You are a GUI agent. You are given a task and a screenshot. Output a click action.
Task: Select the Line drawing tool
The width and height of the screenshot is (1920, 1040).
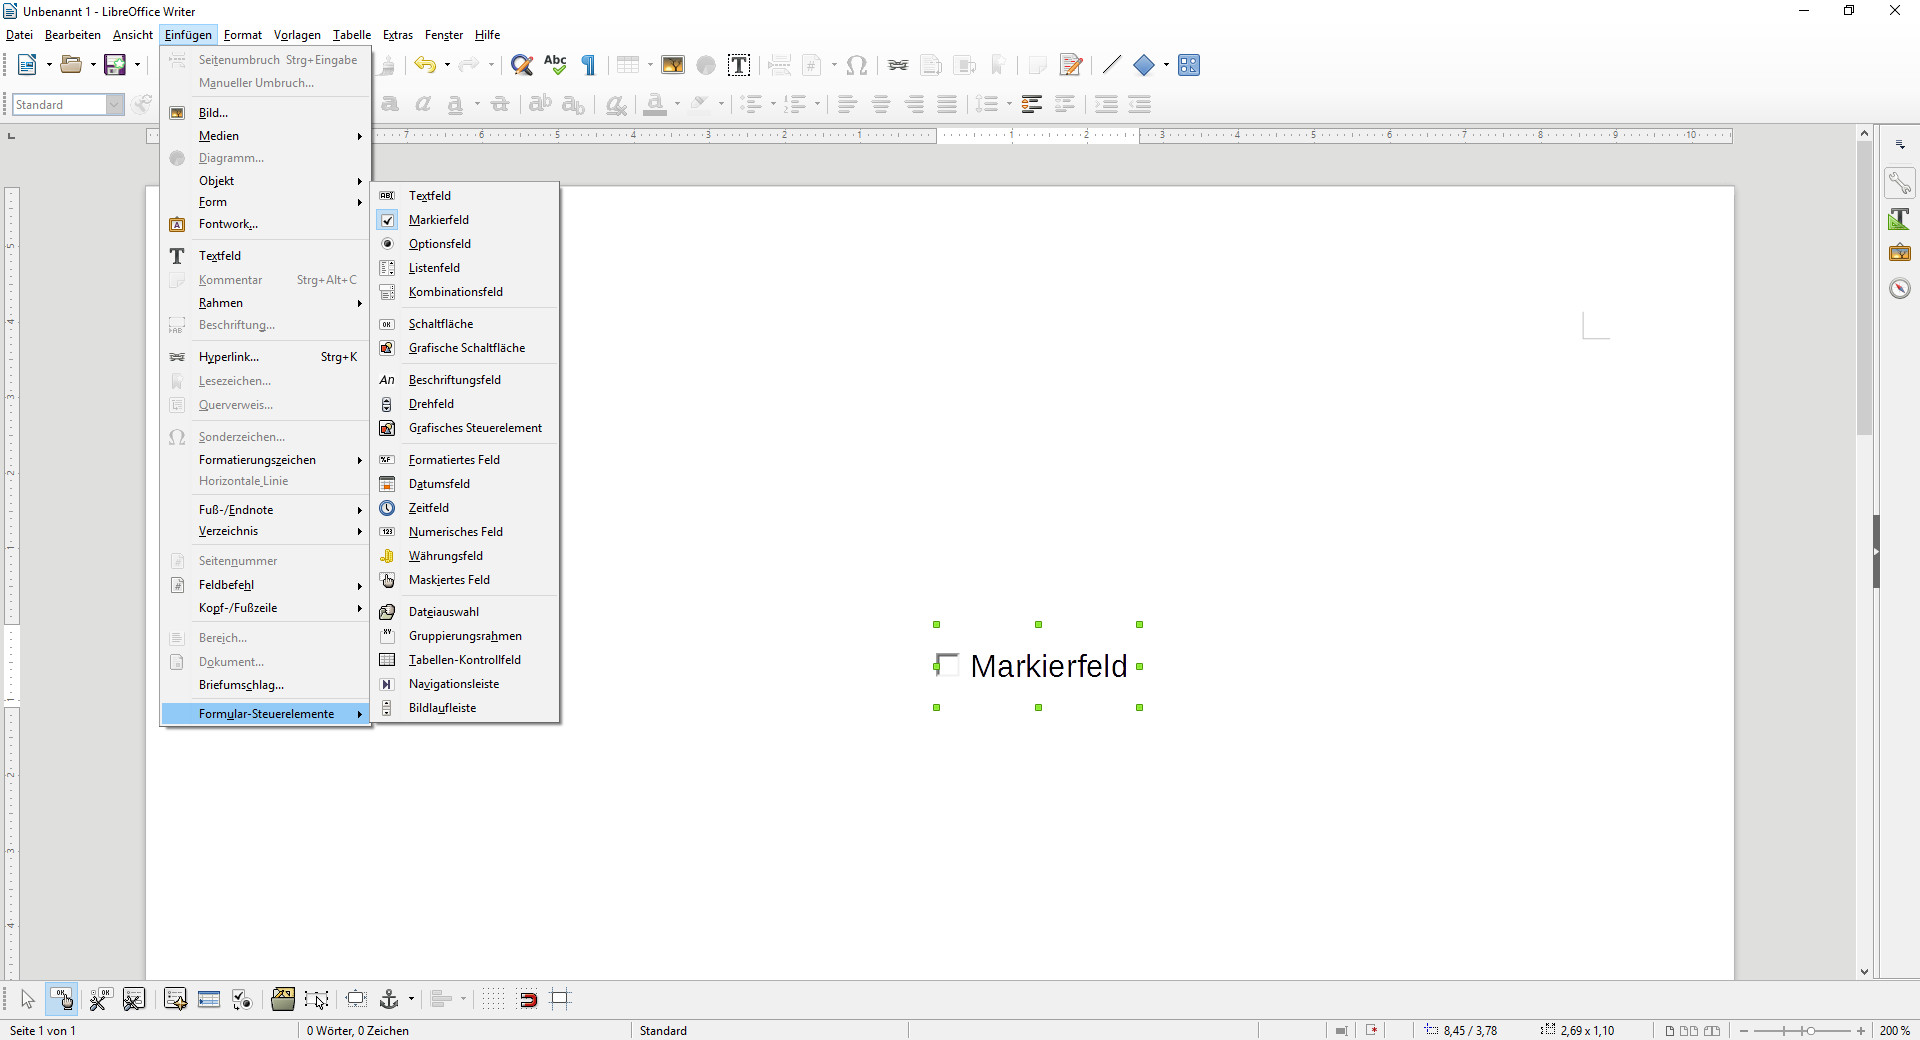1111,65
